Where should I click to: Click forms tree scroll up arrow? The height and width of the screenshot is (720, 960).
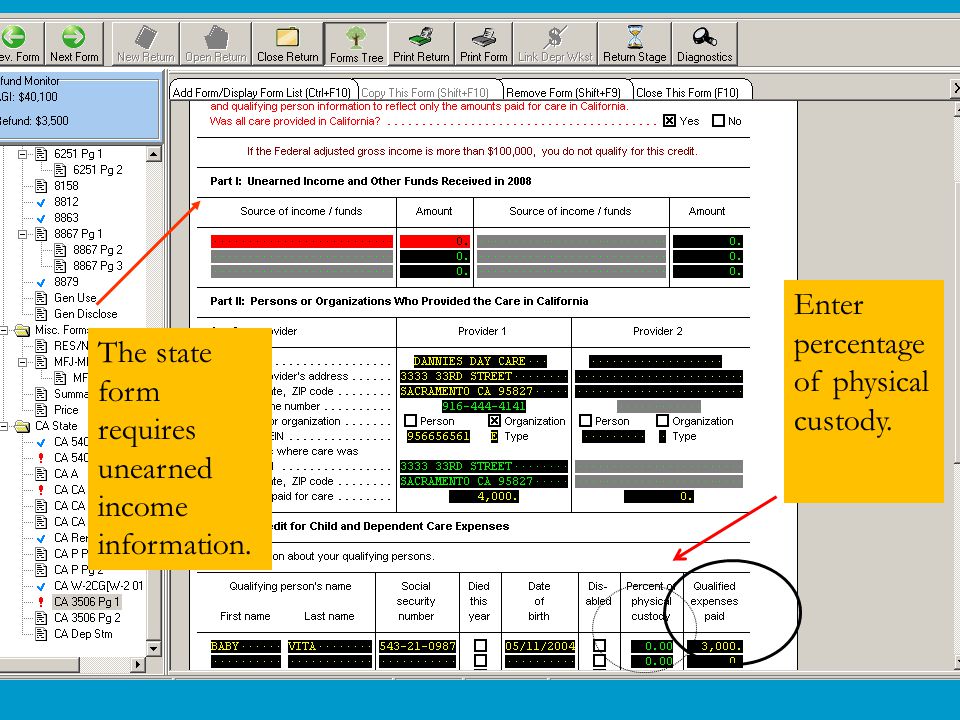coord(154,153)
